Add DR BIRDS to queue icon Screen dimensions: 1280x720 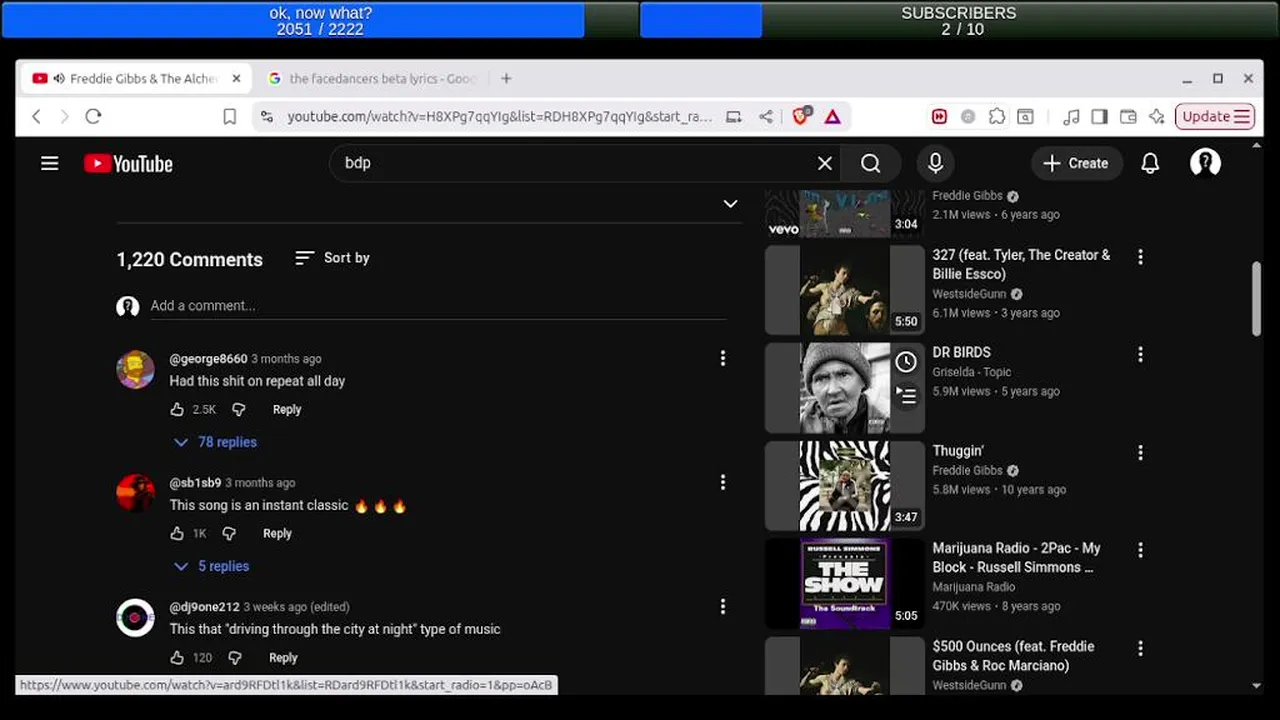(x=906, y=396)
